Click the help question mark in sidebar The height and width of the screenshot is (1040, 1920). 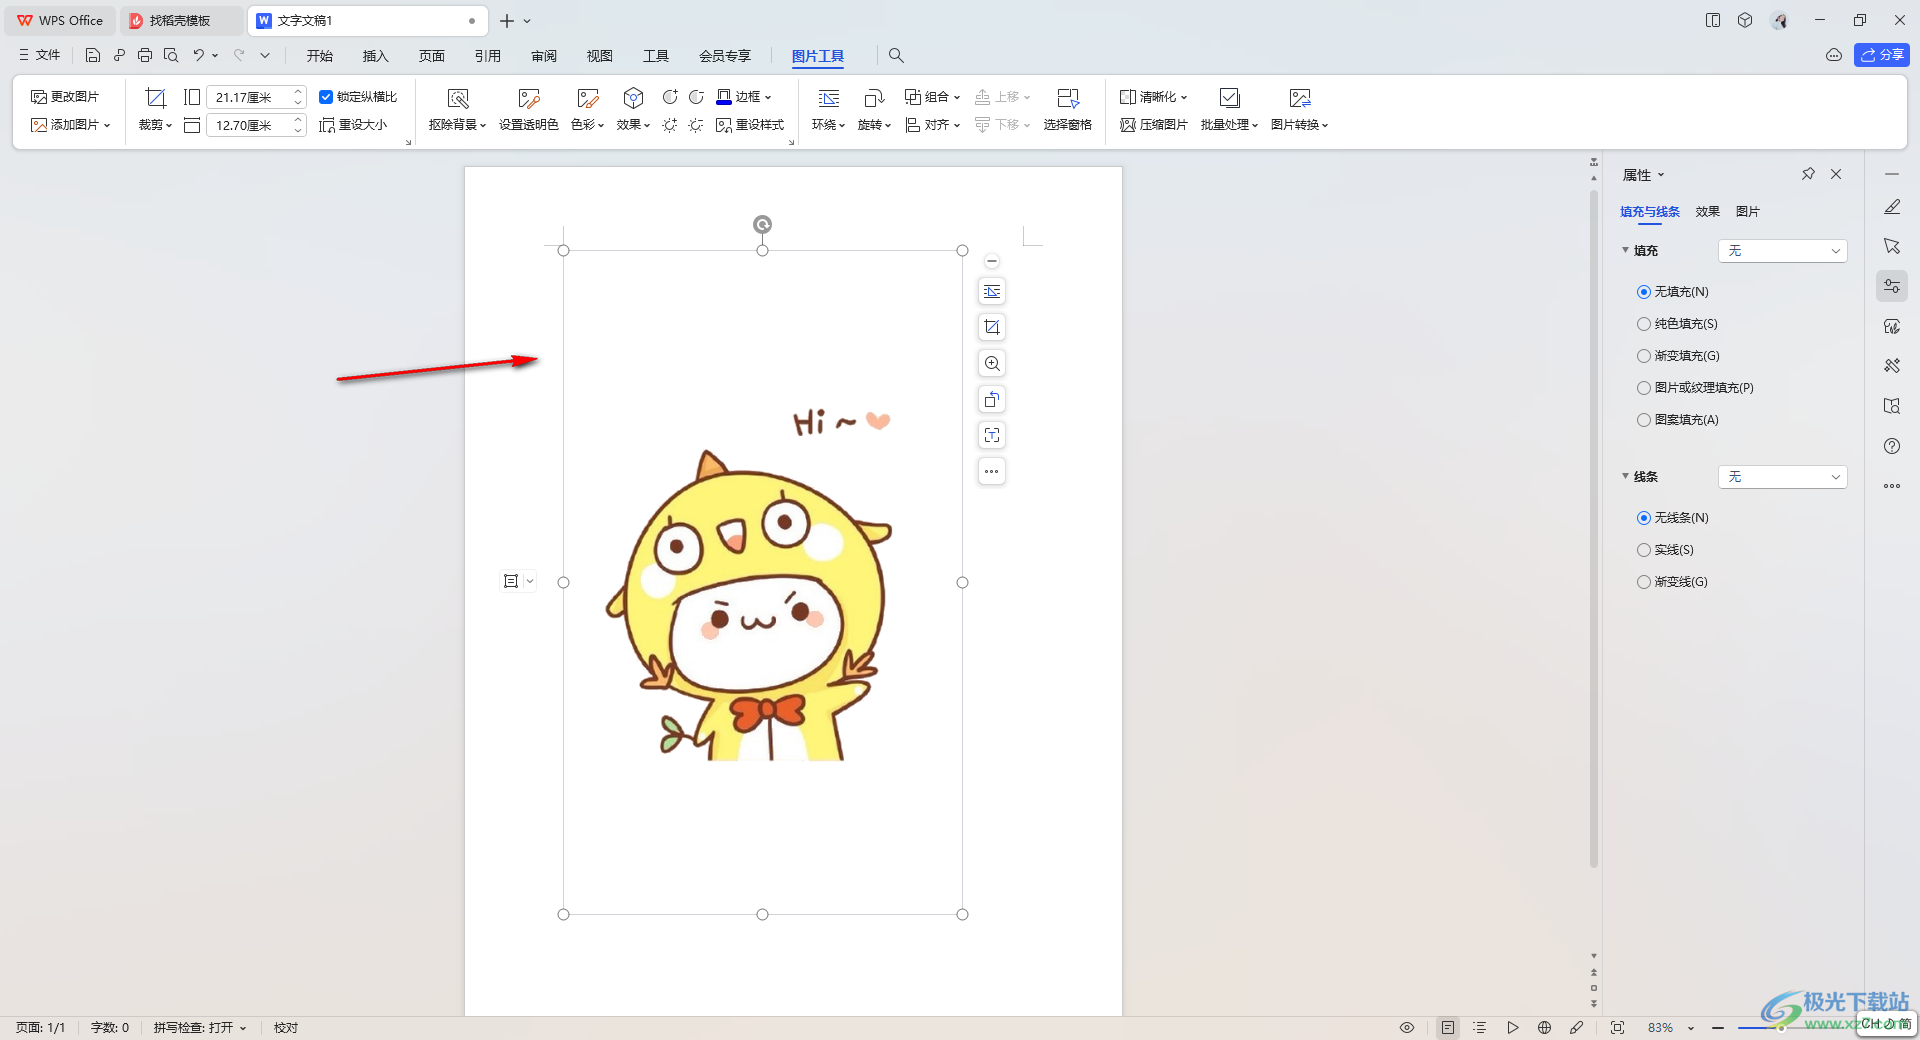[x=1892, y=446]
